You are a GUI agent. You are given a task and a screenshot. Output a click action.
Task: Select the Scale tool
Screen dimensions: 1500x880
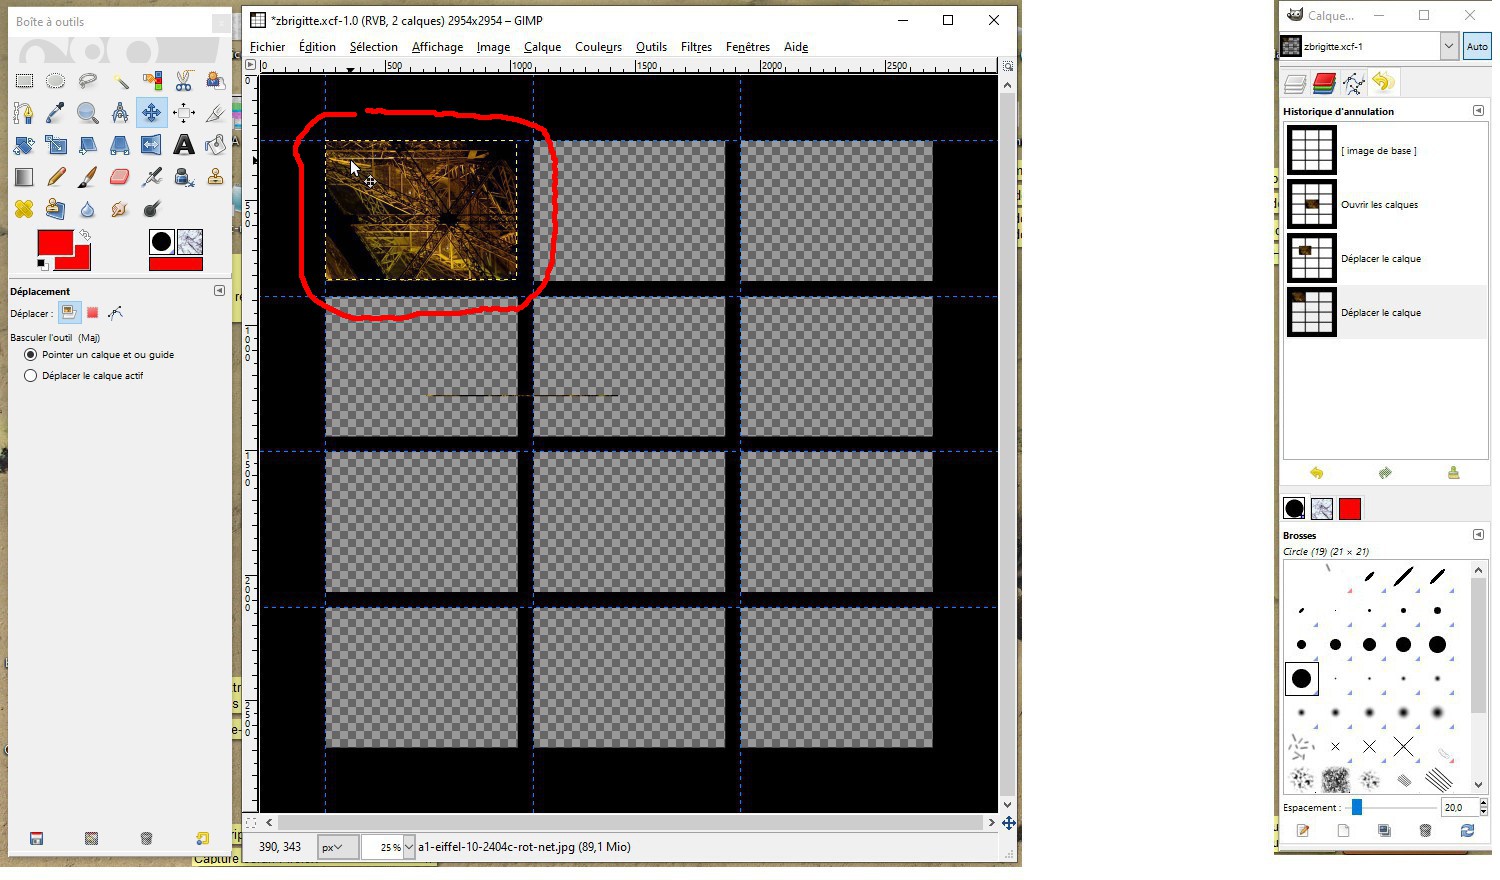click(x=56, y=145)
